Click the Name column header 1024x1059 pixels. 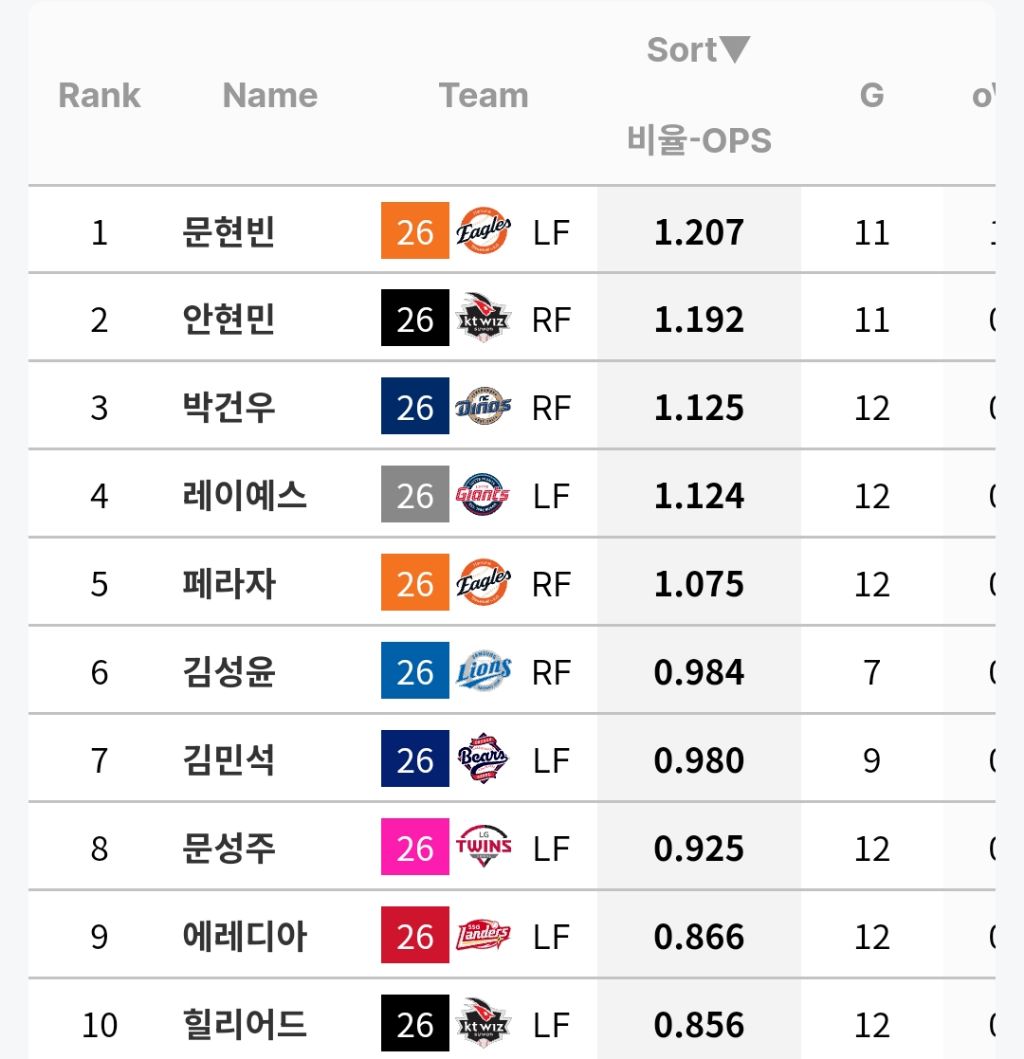pos(270,95)
